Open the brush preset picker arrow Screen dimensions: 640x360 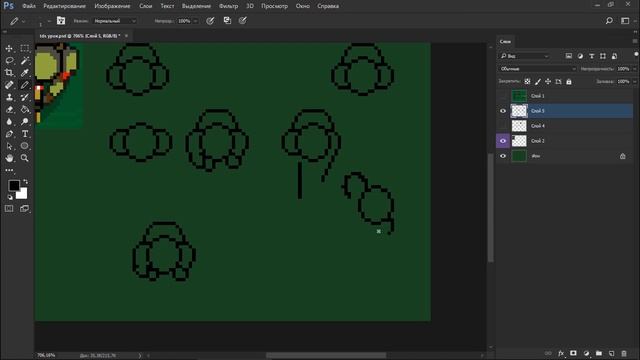coord(49,21)
